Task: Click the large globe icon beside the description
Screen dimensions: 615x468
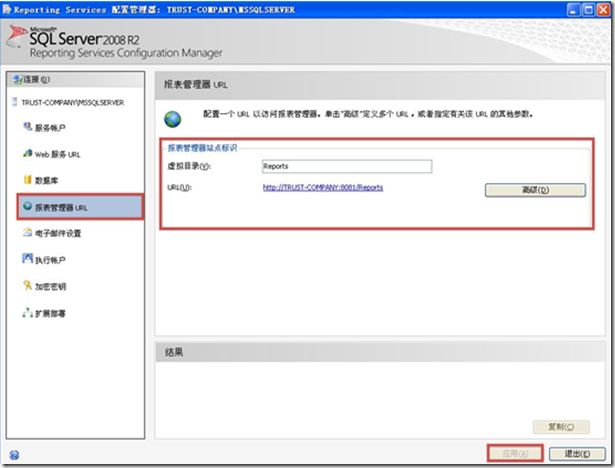Action: pyautogui.click(x=173, y=119)
